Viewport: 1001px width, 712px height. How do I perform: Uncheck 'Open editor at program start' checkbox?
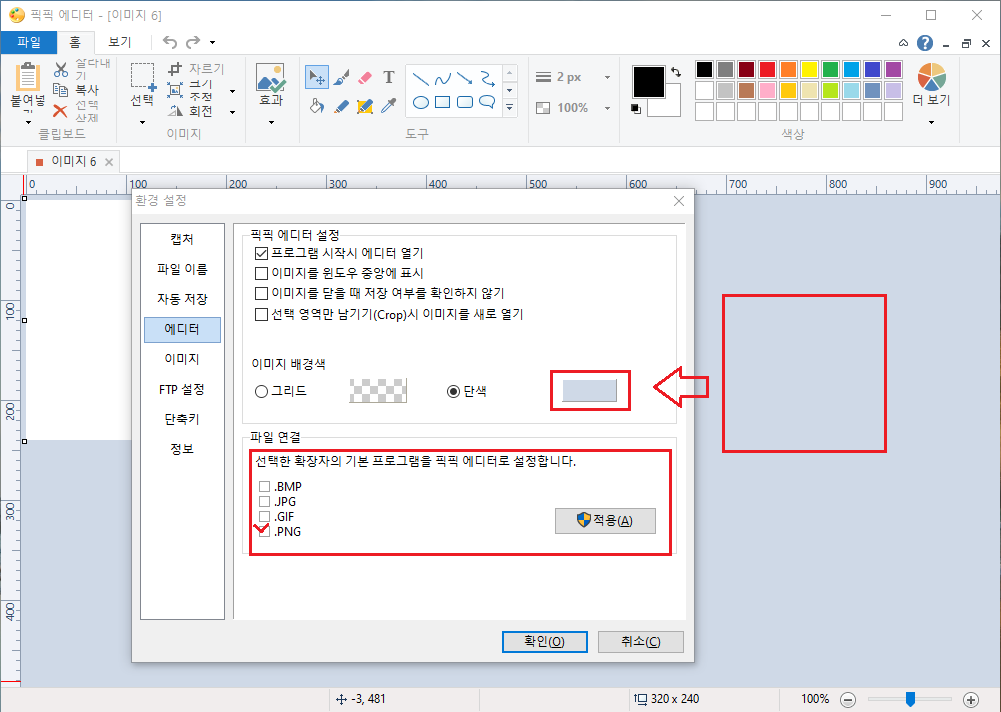point(261,254)
